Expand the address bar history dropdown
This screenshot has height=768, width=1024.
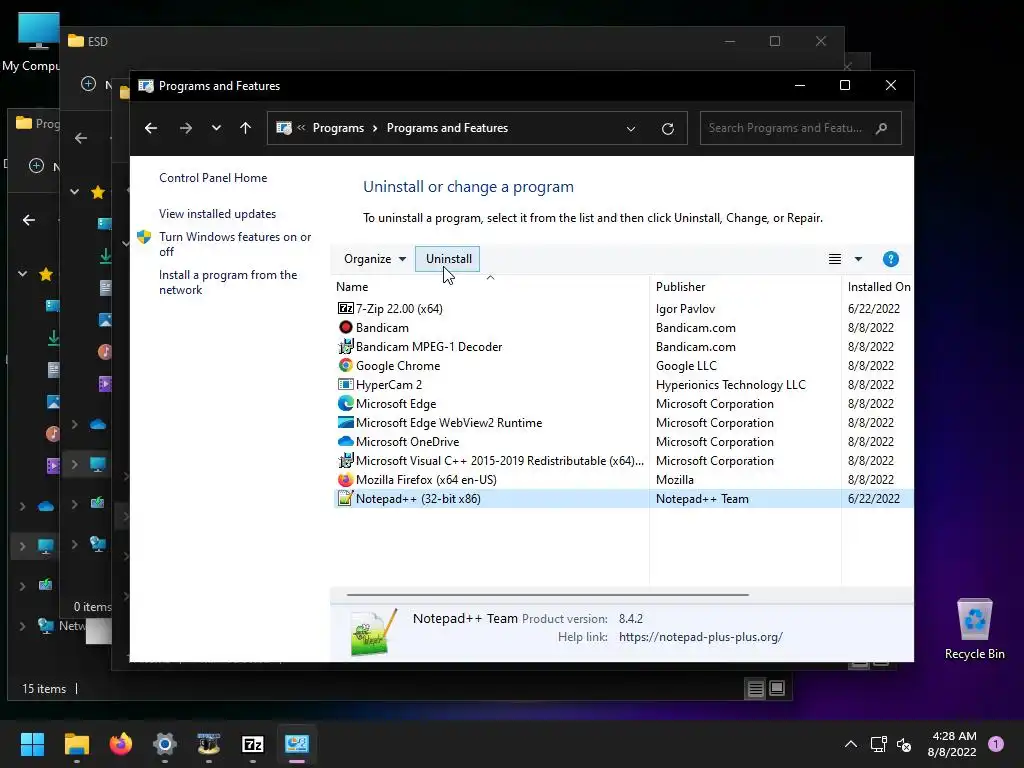tap(631, 129)
